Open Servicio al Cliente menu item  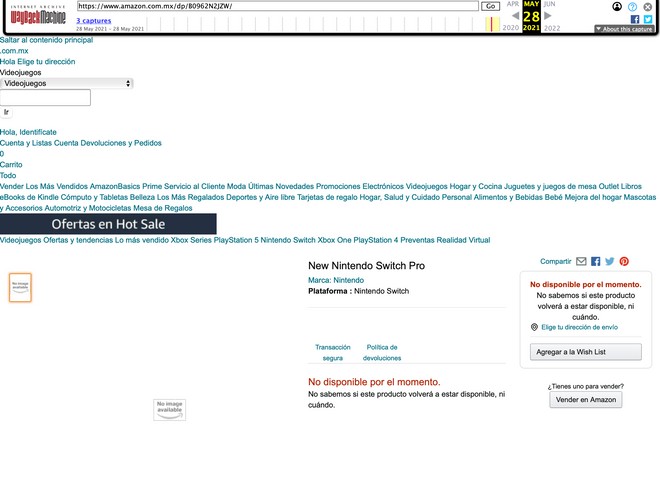(194, 187)
